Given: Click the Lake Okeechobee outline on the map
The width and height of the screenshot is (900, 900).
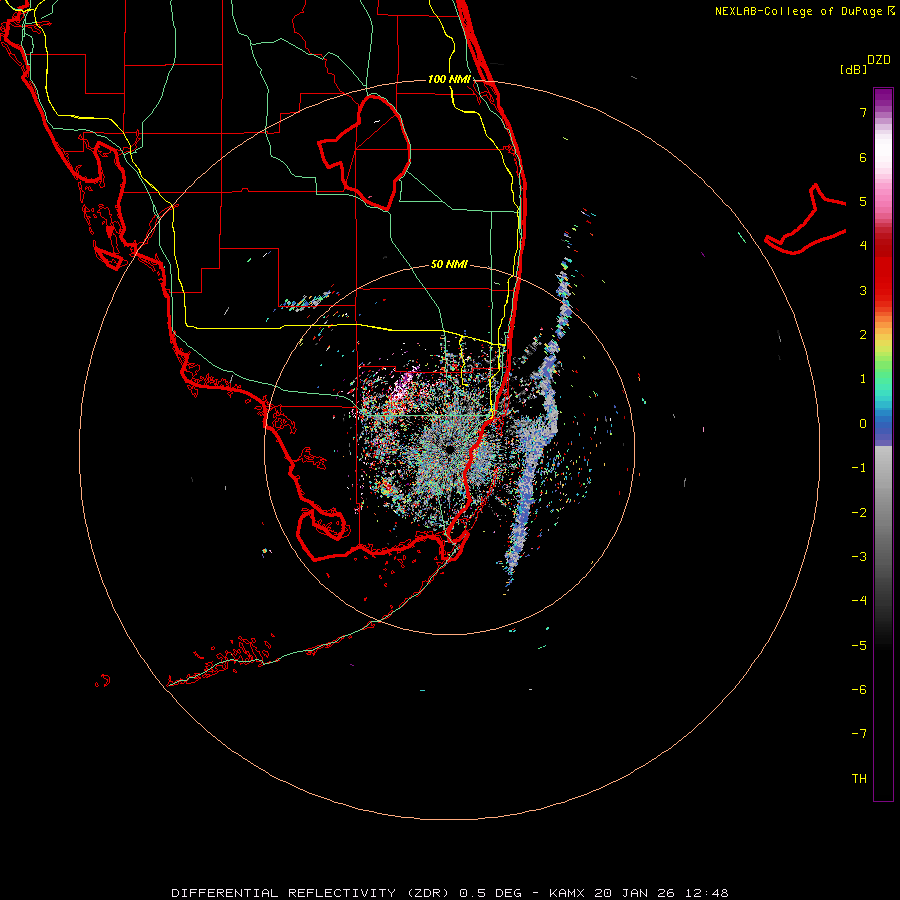Looking at the screenshot, I should [x=364, y=152].
